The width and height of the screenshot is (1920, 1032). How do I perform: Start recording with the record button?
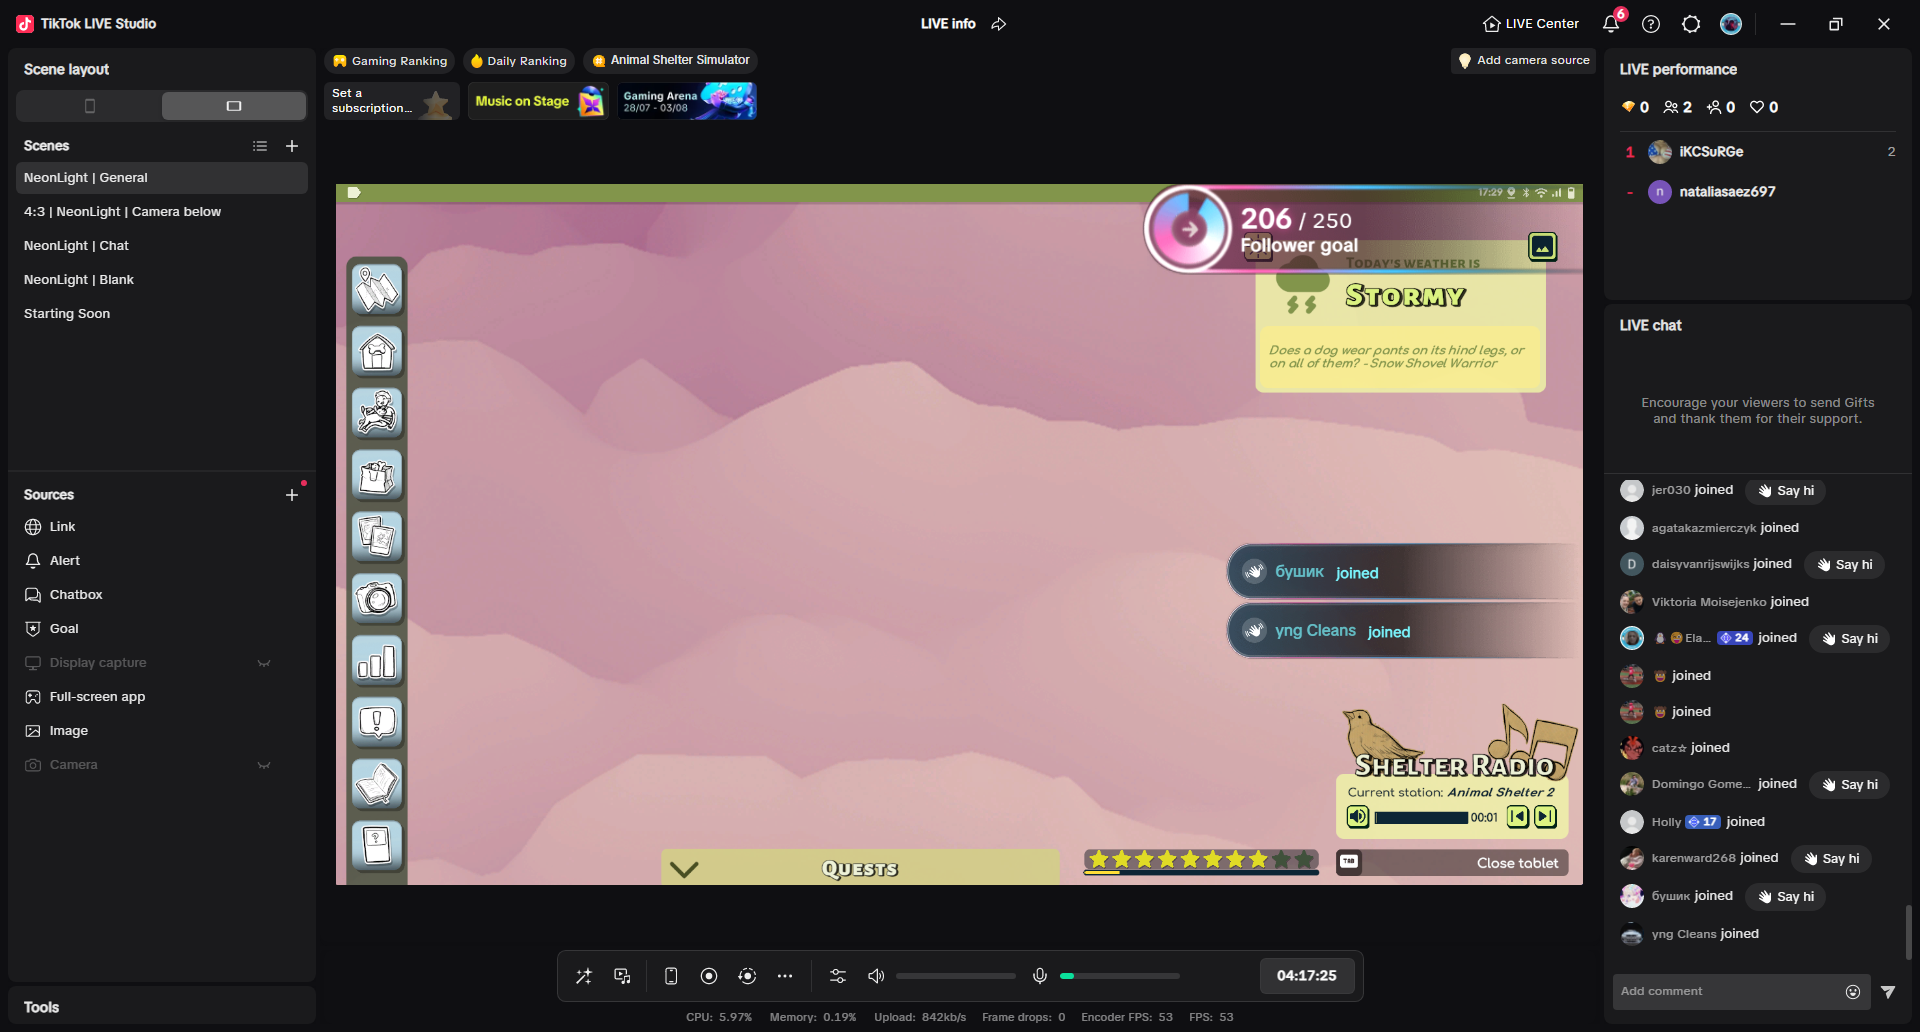click(709, 976)
